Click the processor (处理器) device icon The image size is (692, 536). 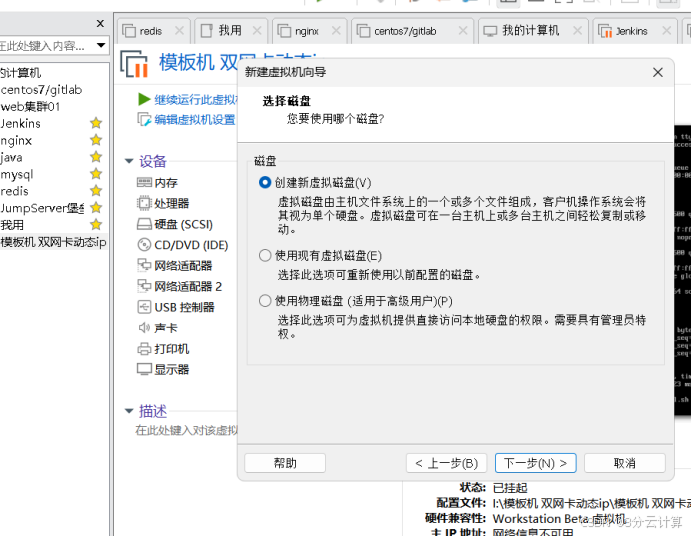[144, 203]
